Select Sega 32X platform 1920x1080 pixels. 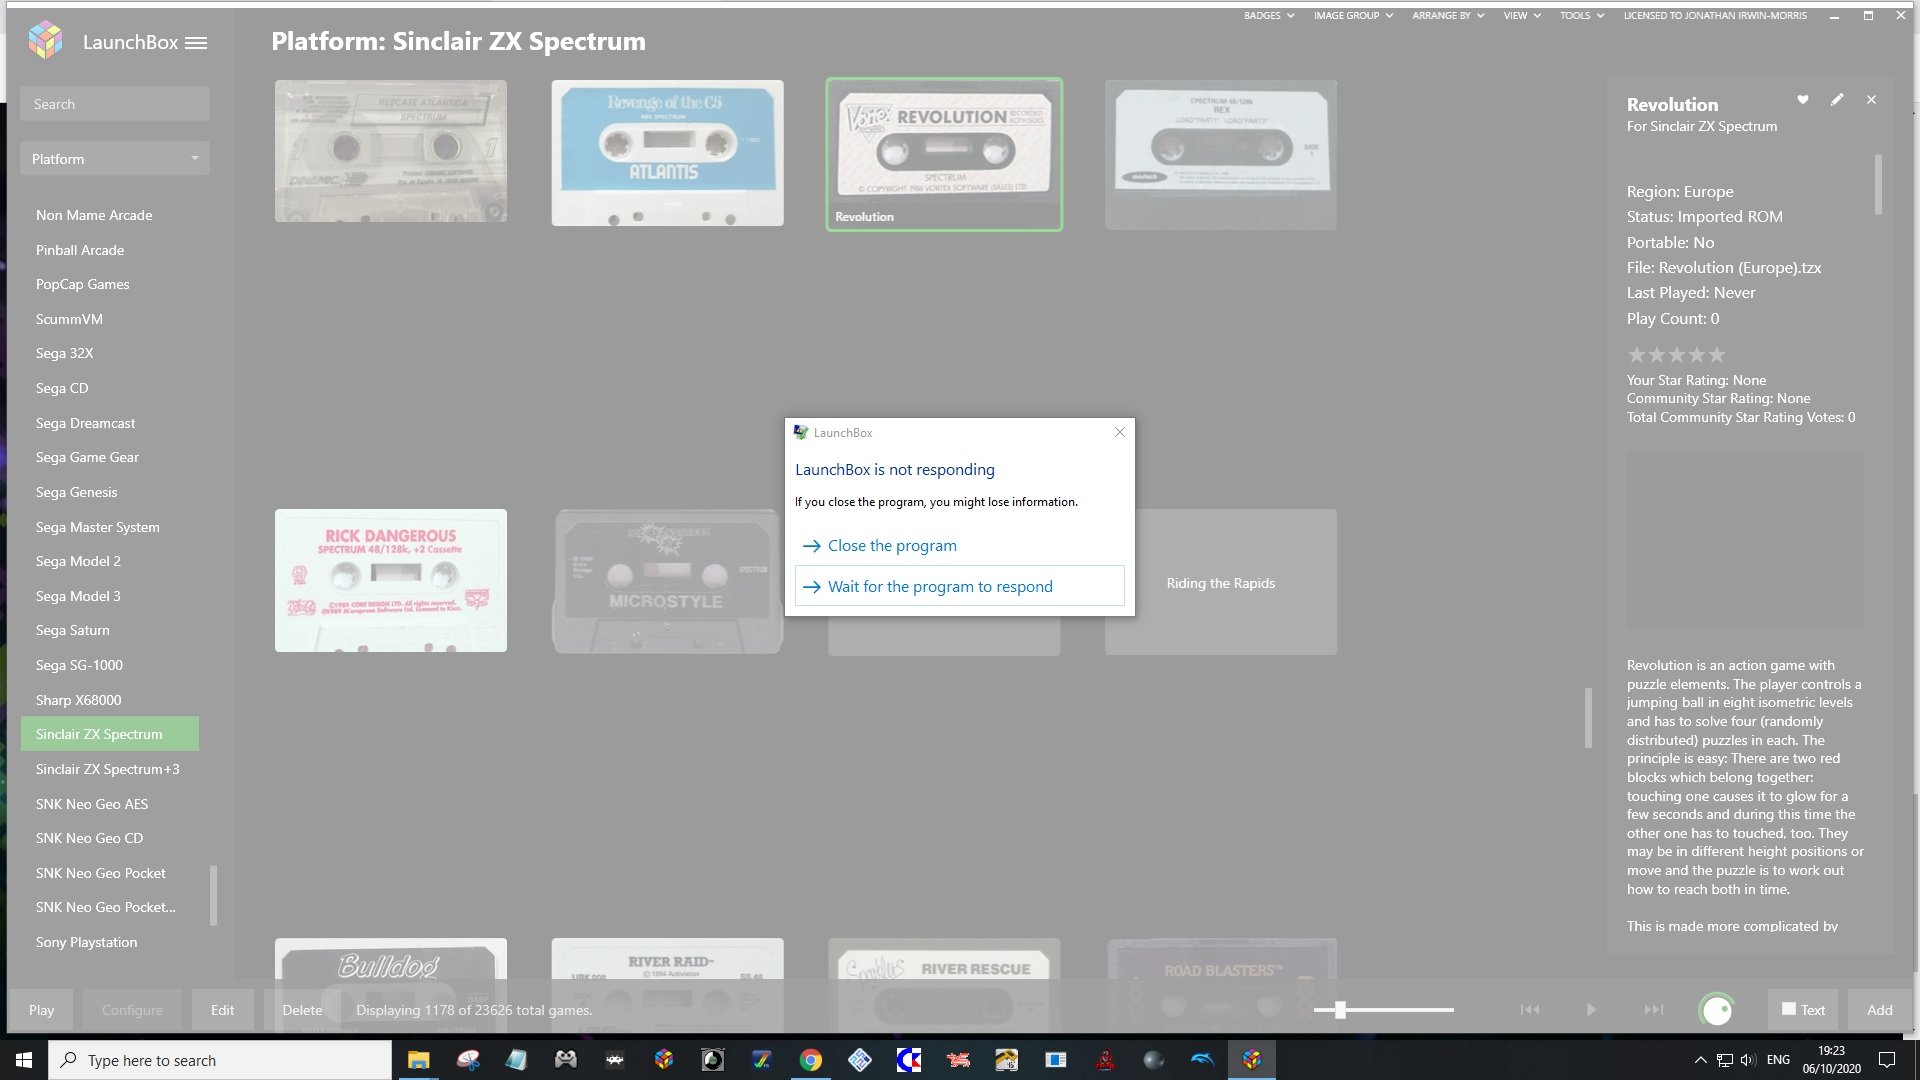pyautogui.click(x=64, y=353)
